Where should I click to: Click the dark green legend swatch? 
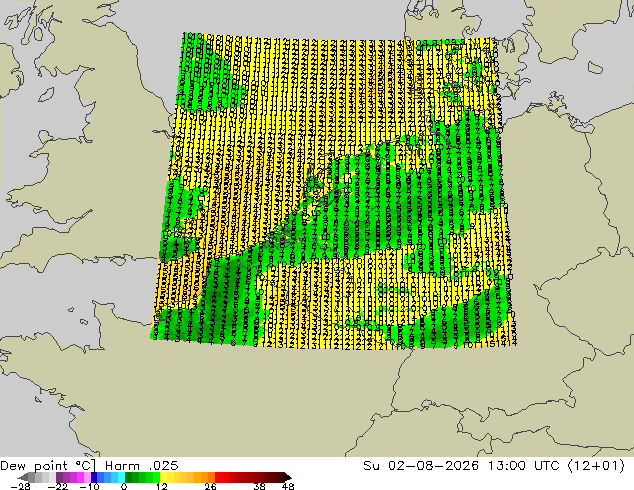[x=129, y=477]
